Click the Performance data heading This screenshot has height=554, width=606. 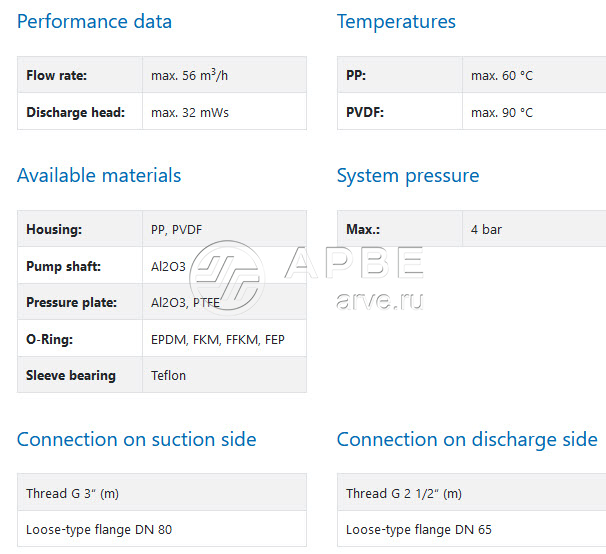point(94,21)
